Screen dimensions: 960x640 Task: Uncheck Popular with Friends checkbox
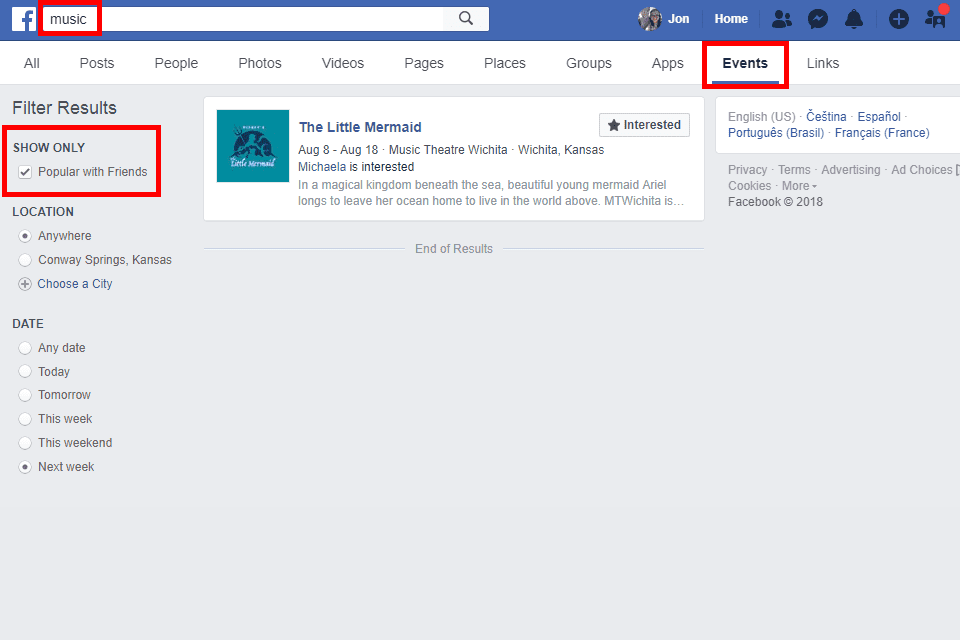(25, 172)
